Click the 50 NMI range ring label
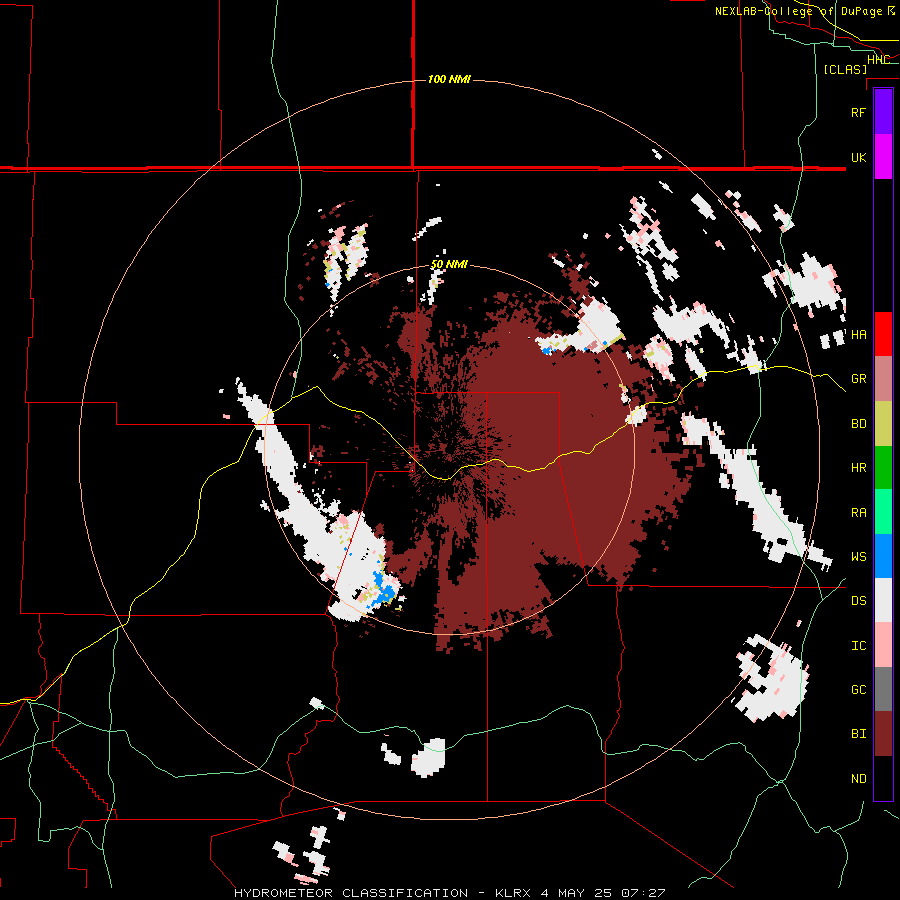 (449, 264)
